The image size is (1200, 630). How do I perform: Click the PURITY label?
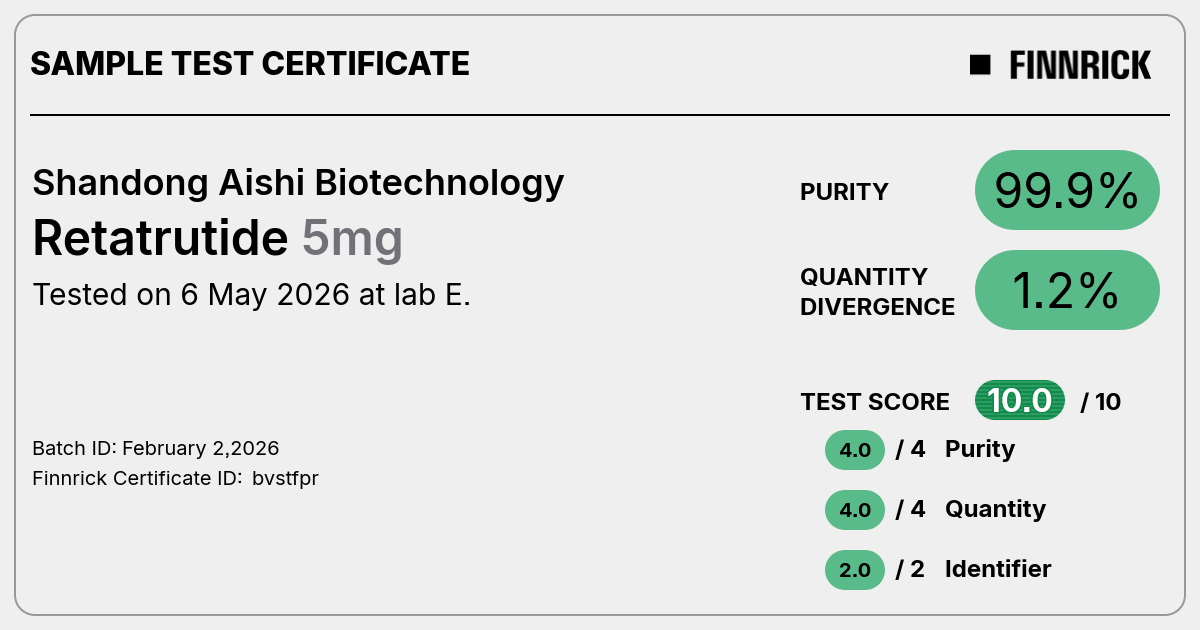pyautogui.click(x=844, y=192)
